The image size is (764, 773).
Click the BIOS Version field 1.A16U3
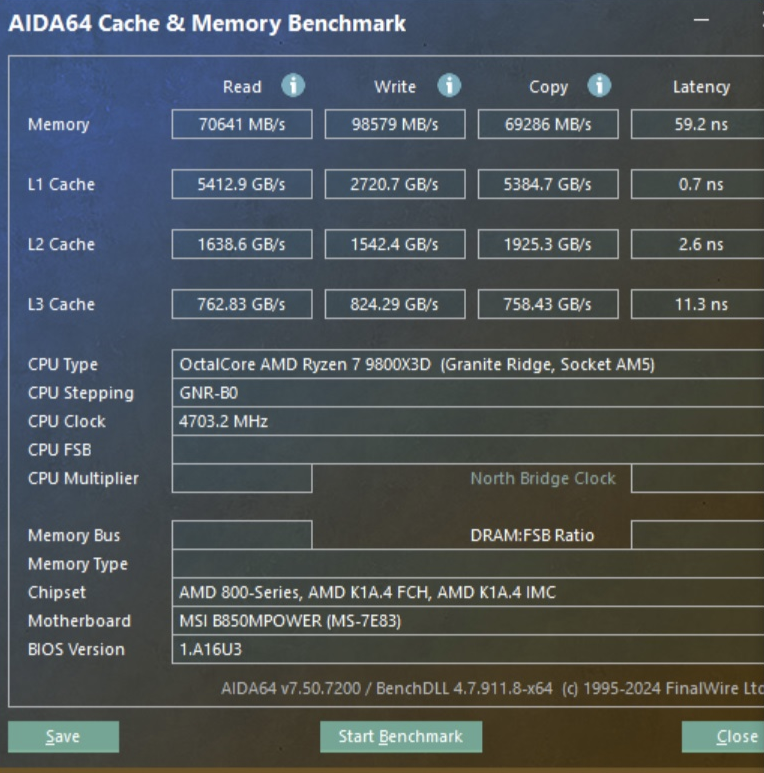click(x=468, y=649)
